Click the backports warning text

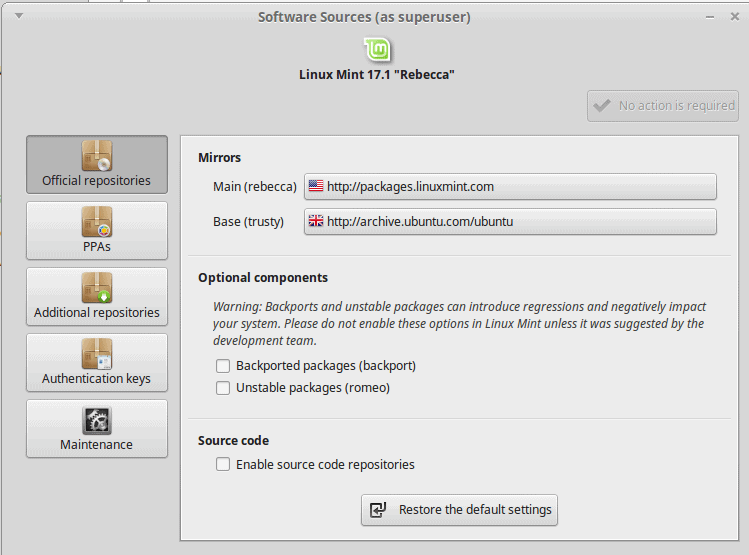(x=459, y=323)
